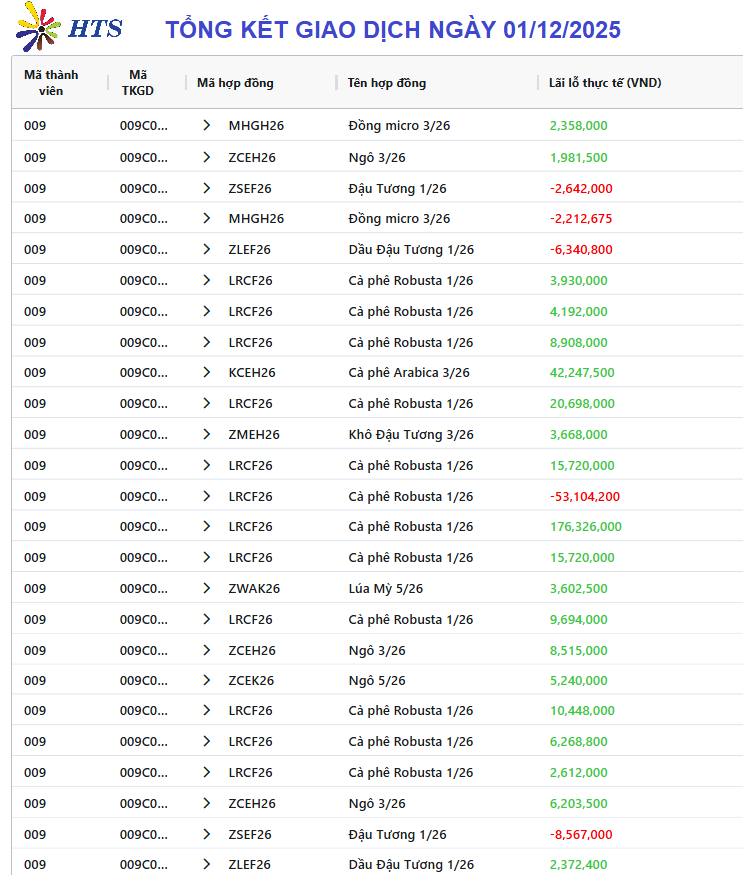Expand the row with profit 176,326,000
Image resolution: width=743 pixels, height=875 pixels.
pos(207,527)
